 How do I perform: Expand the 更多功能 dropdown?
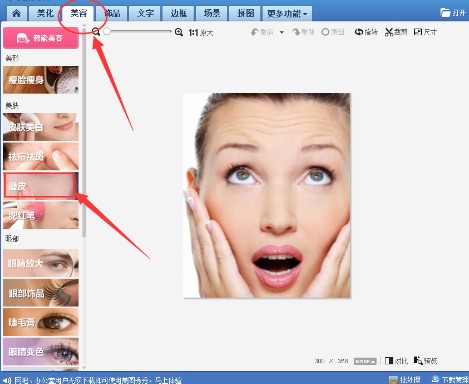click(287, 14)
